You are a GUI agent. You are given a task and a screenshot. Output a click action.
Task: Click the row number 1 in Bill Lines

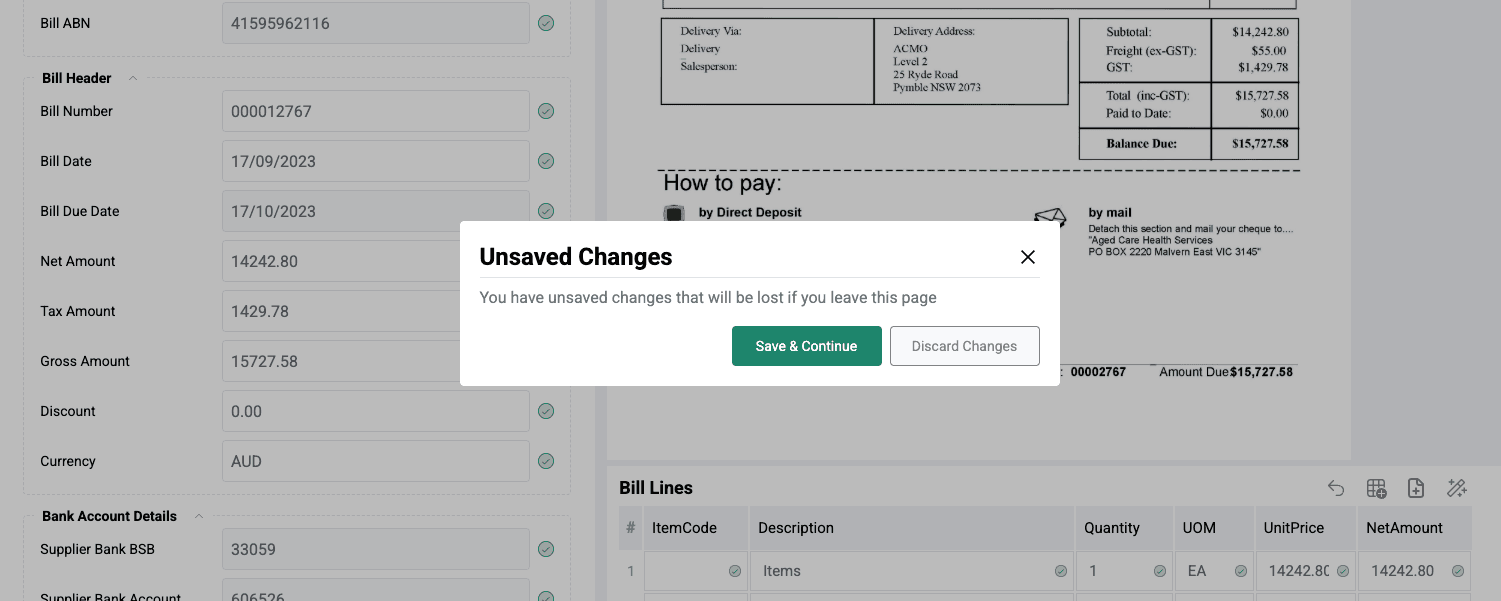point(631,571)
